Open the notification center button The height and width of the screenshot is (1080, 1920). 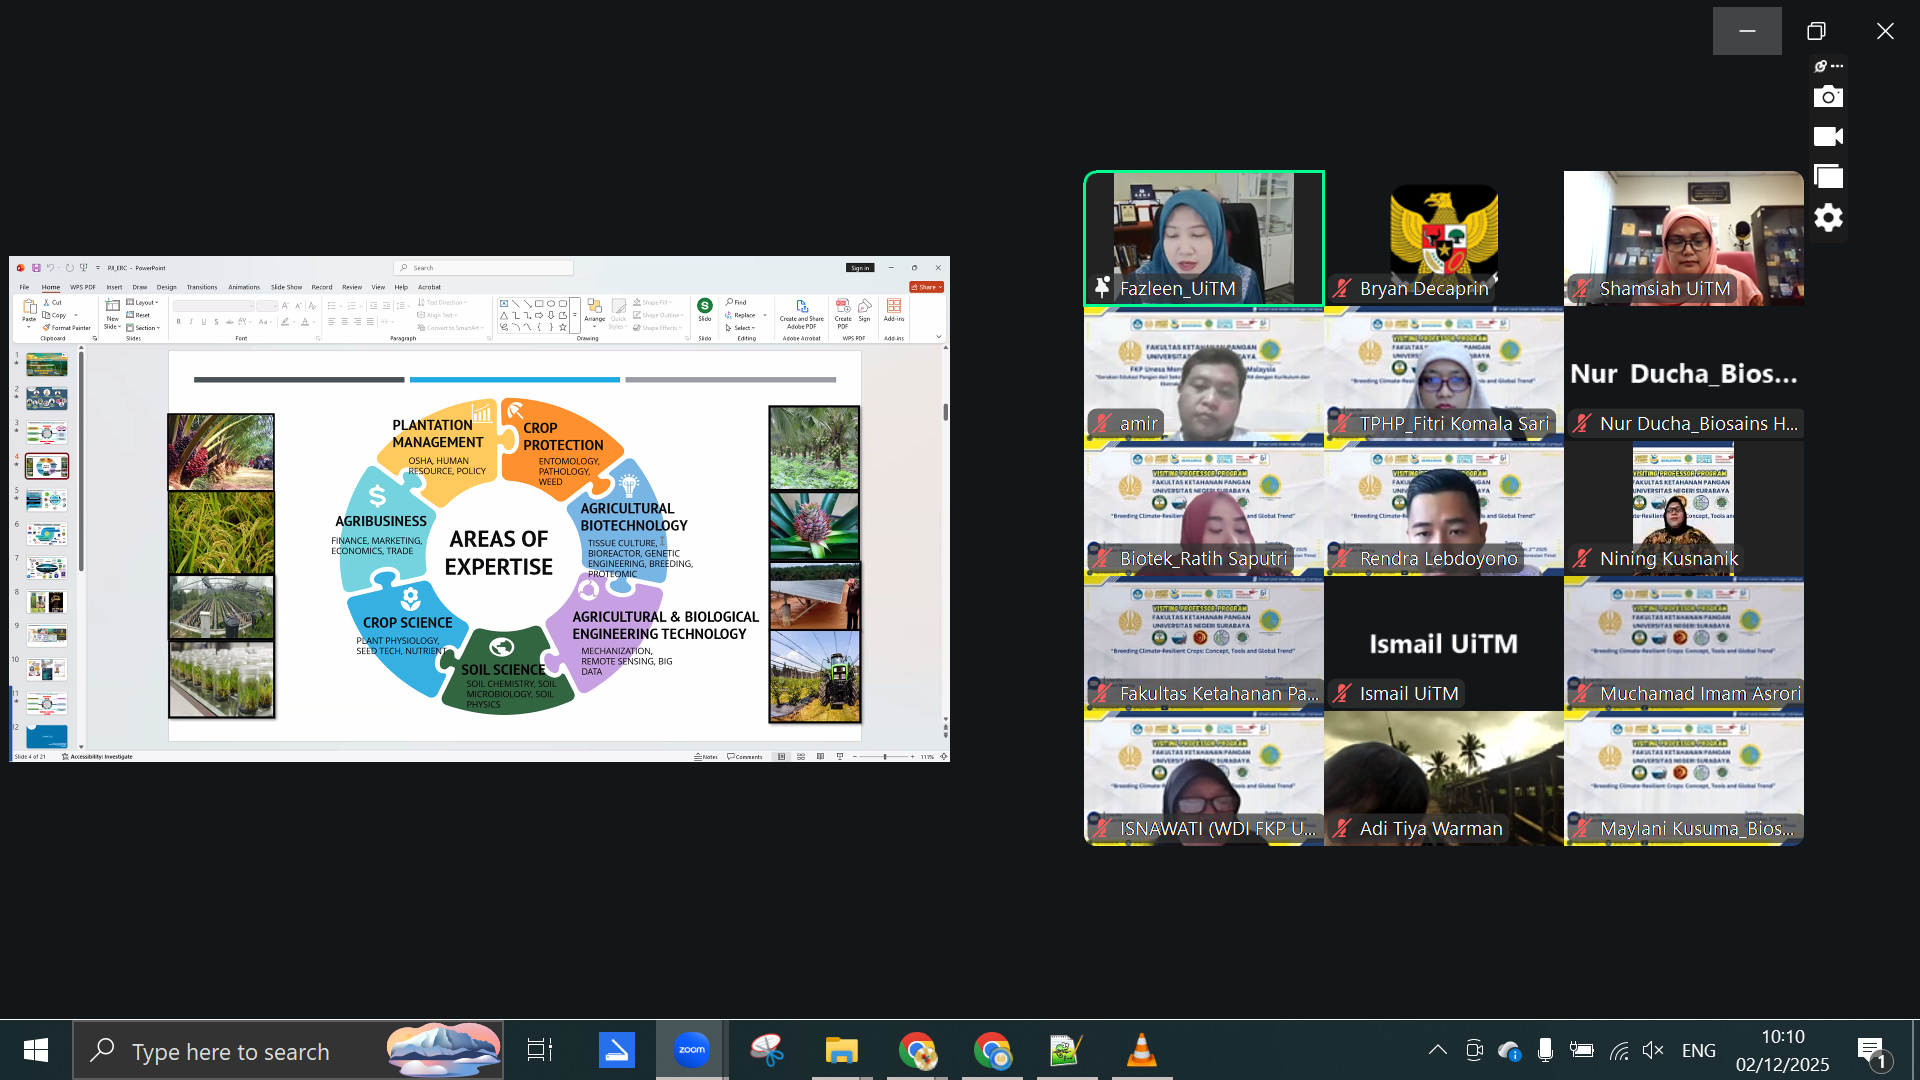(x=1872, y=1050)
